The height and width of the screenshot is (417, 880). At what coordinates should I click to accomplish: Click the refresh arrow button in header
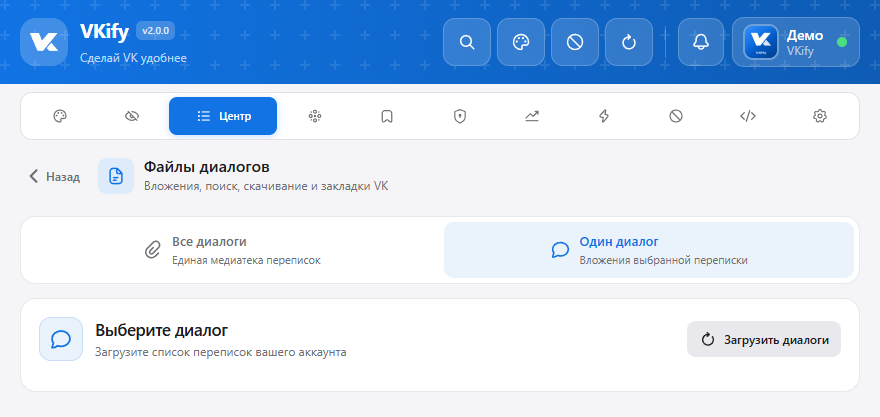629,42
